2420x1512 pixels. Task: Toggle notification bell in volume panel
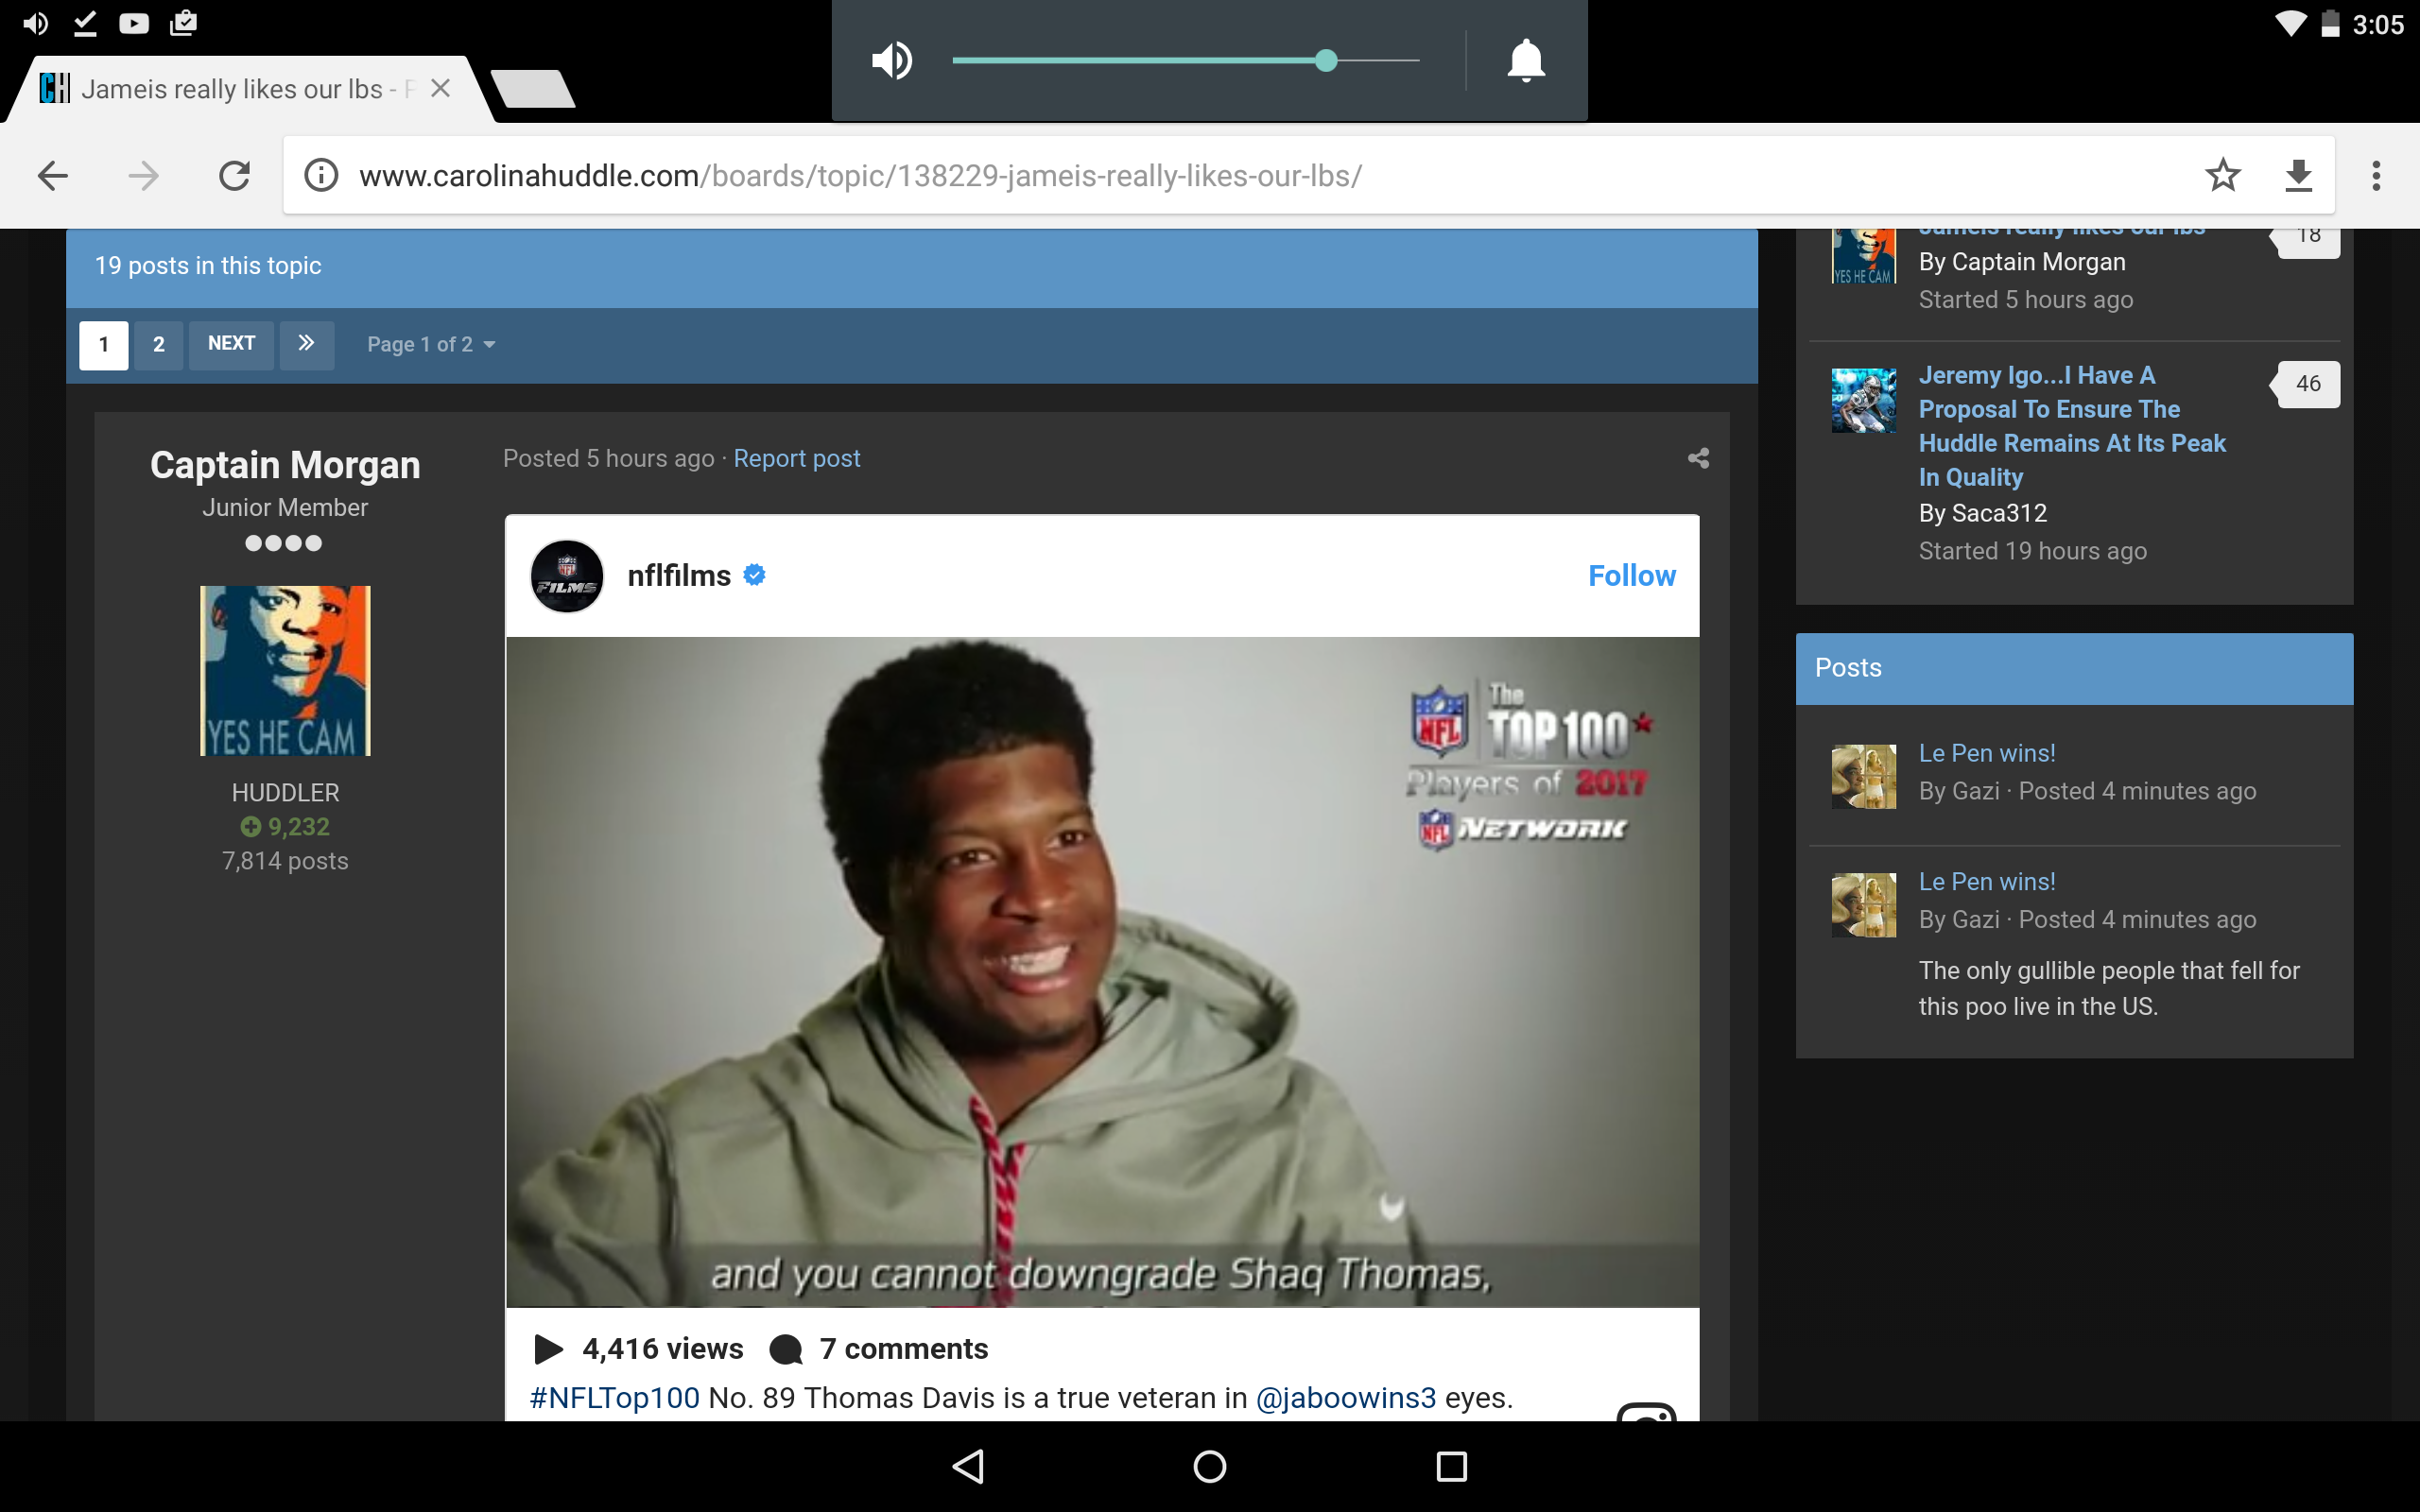click(1526, 61)
